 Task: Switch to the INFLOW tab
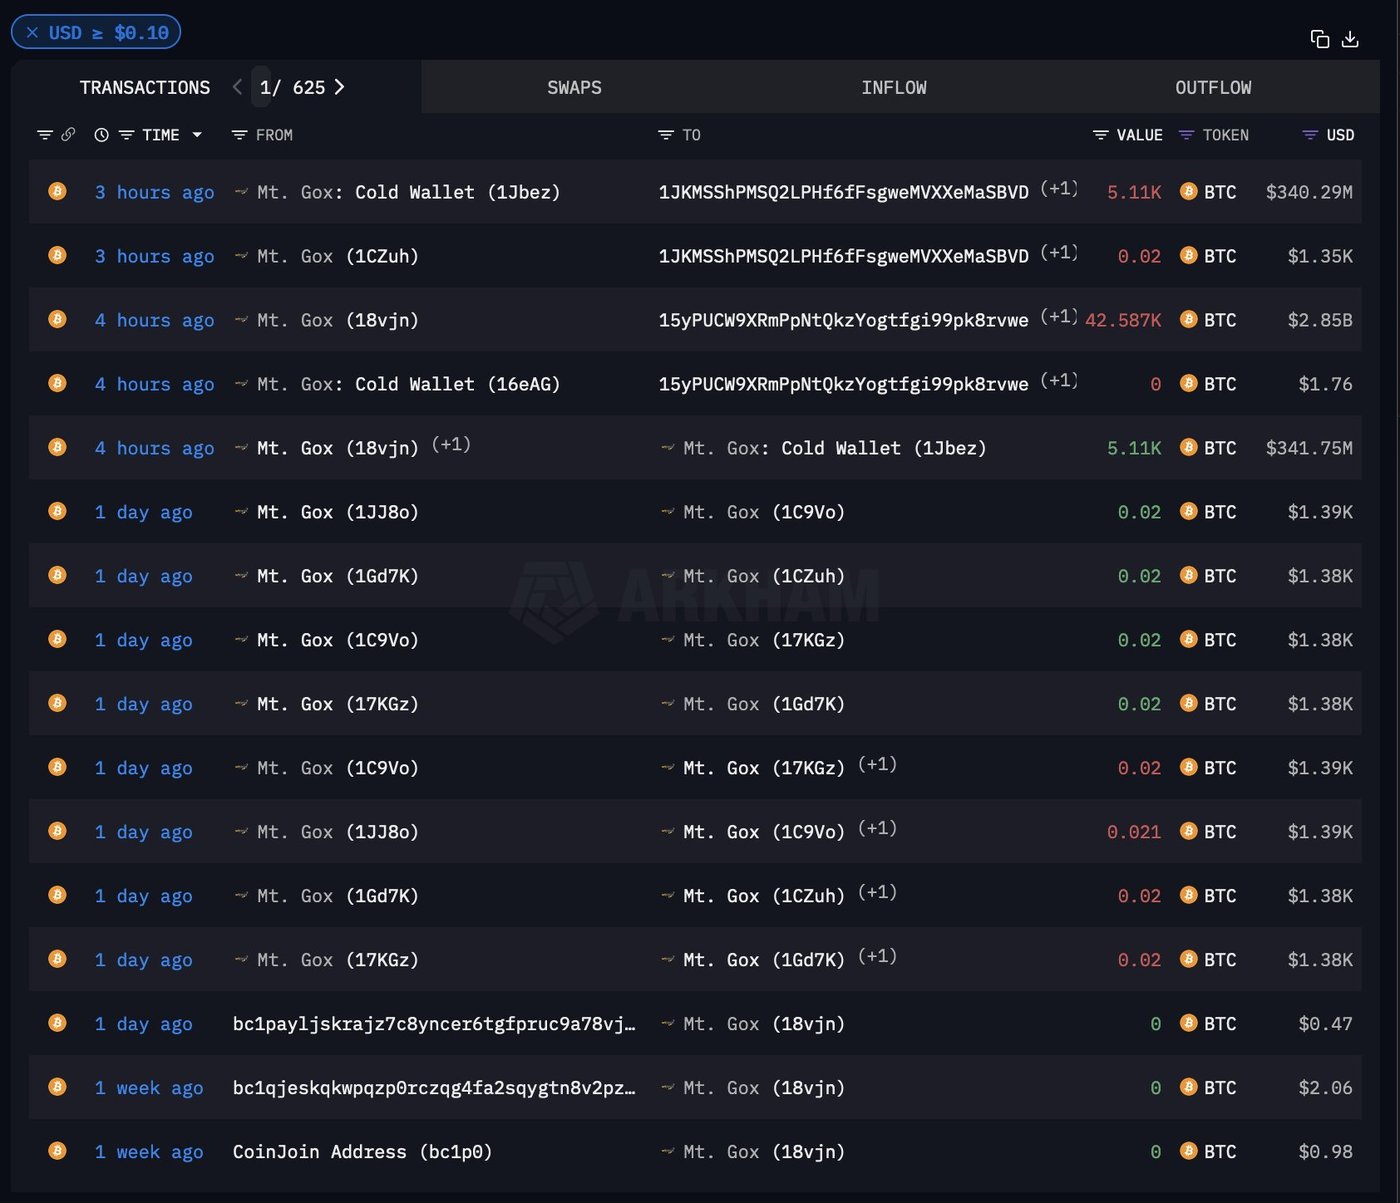click(x=893, y=88)
